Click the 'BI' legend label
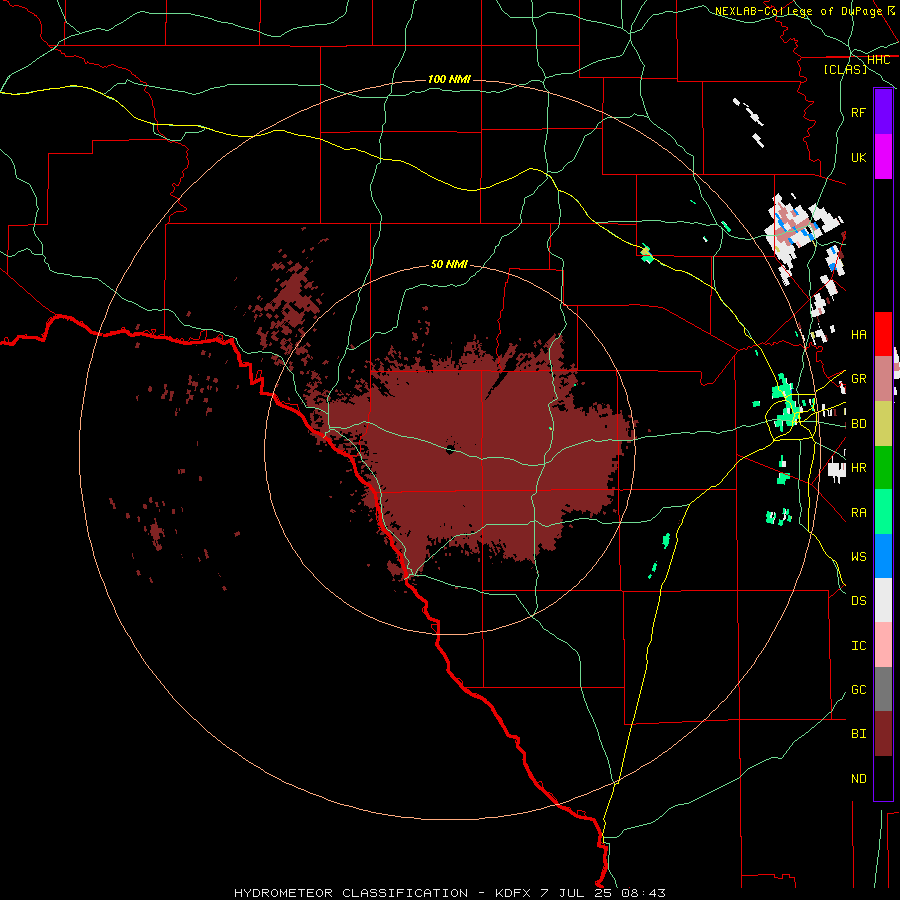This screenshot has width=900, height=900. (x=858, y=734)
